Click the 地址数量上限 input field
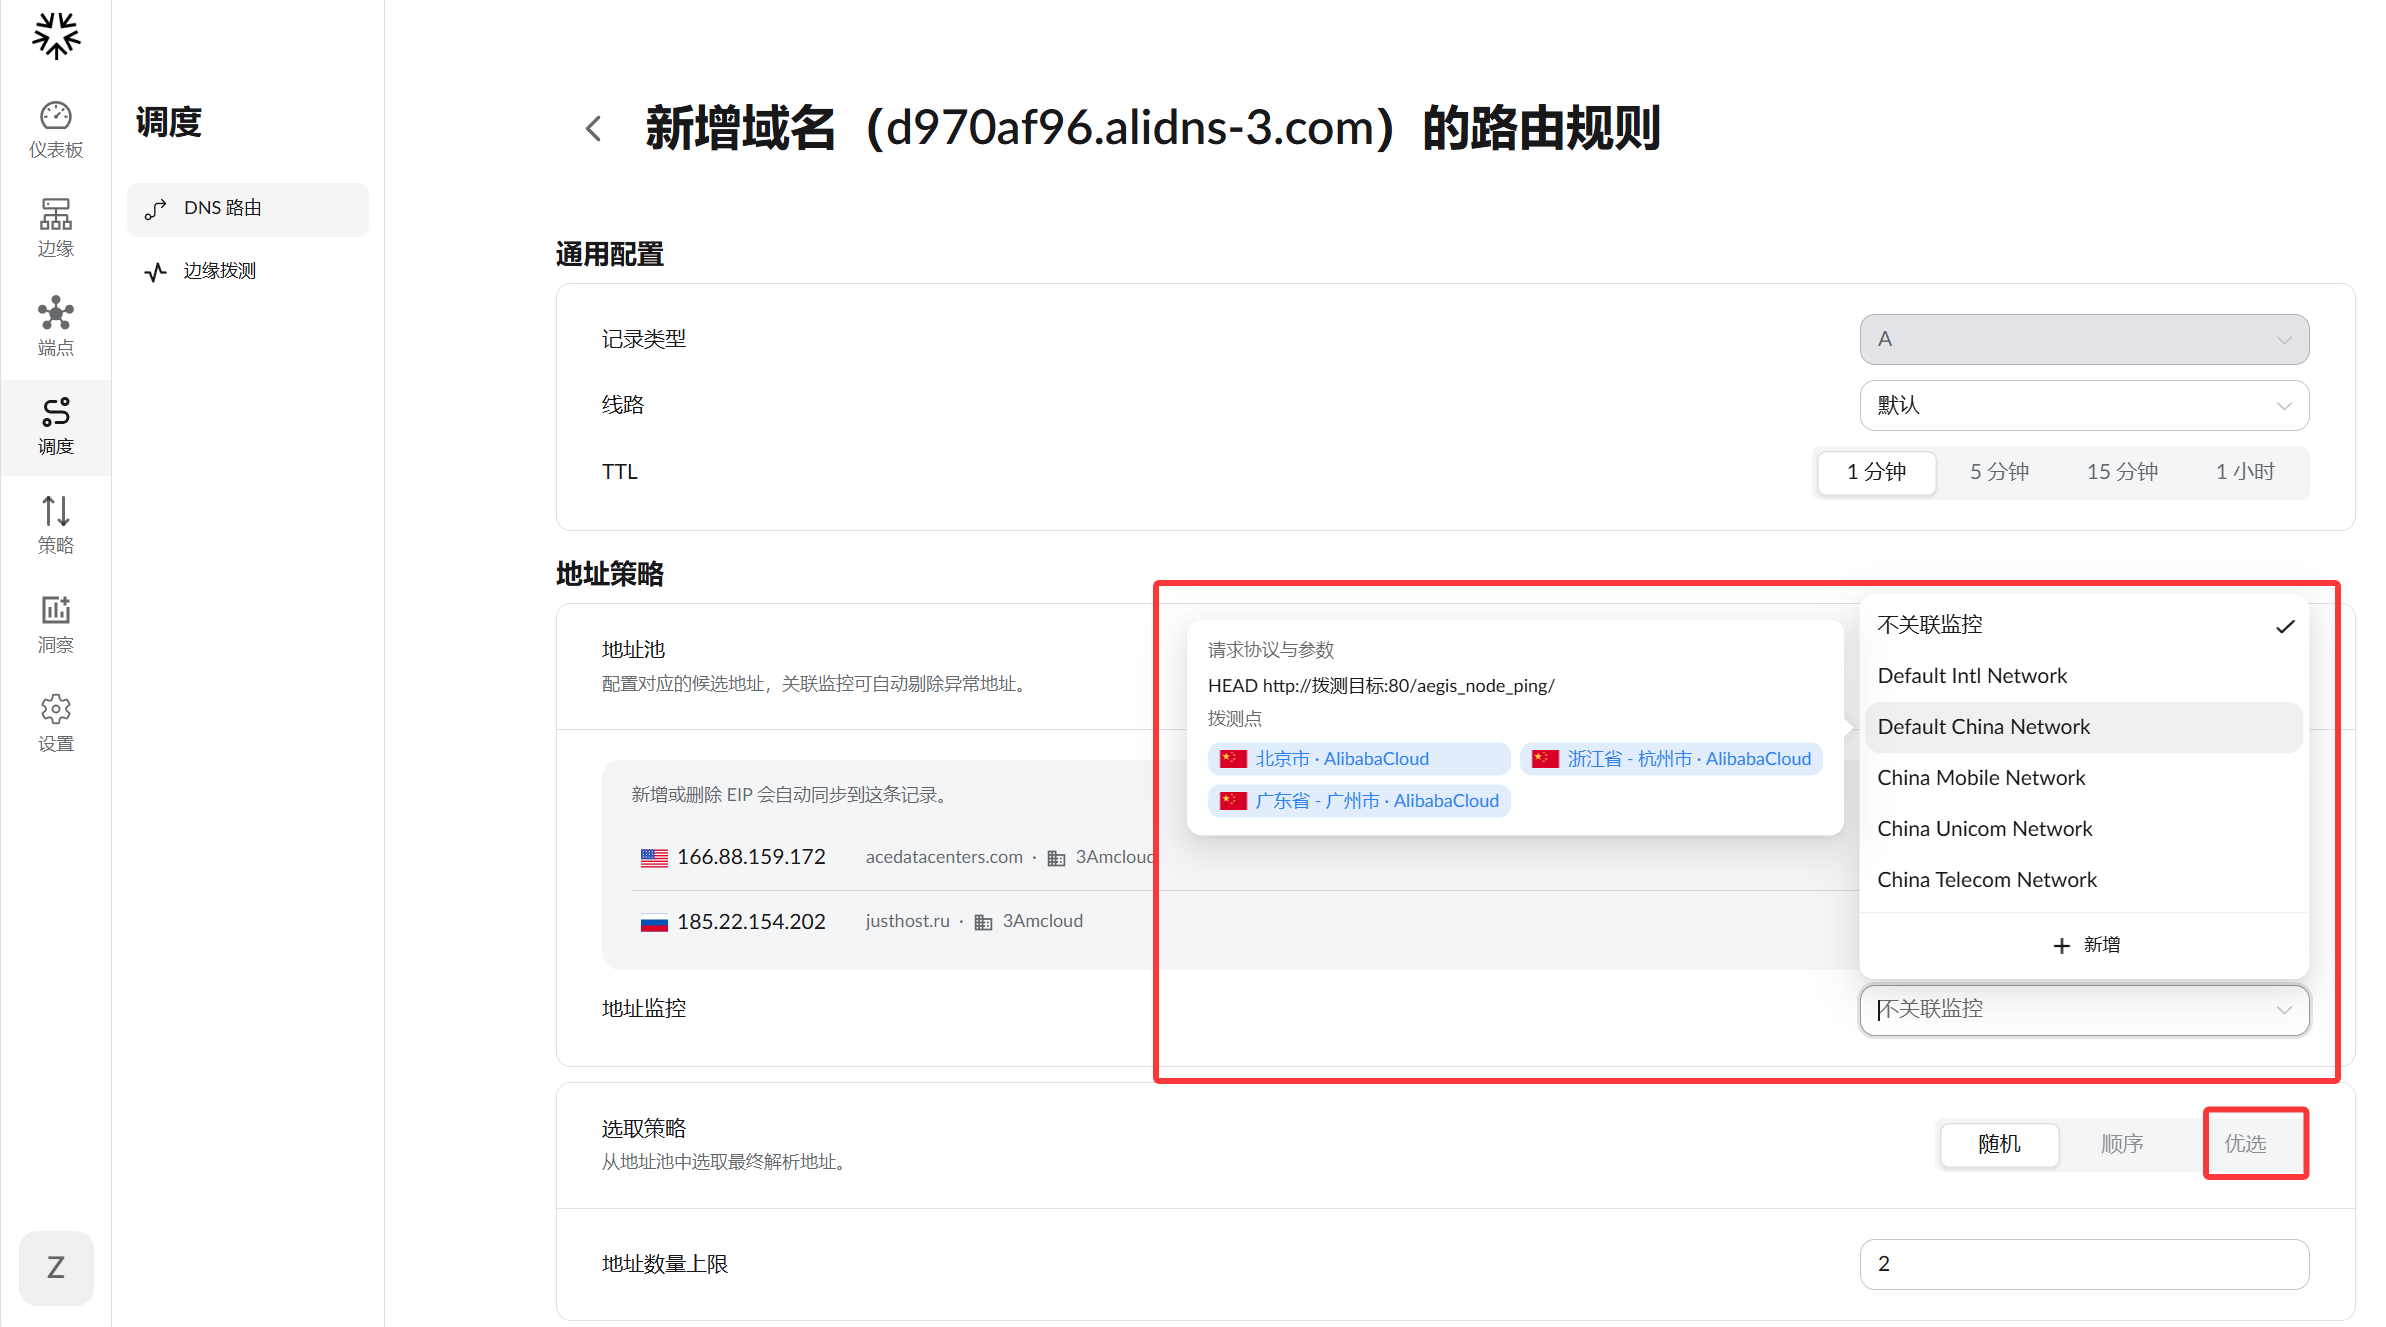The height and width of the screenshot is (1327, 2386). (x=2084, y=1264)
